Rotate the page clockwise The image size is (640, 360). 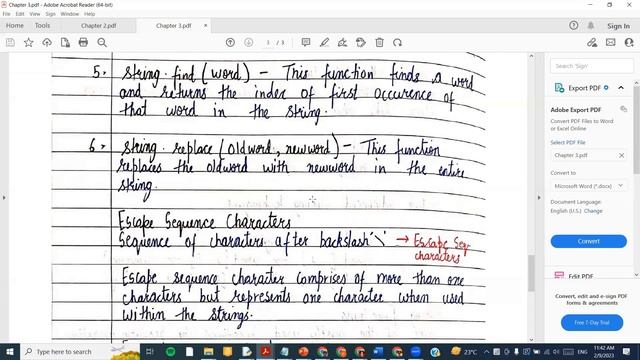click(x=398, y=42)
